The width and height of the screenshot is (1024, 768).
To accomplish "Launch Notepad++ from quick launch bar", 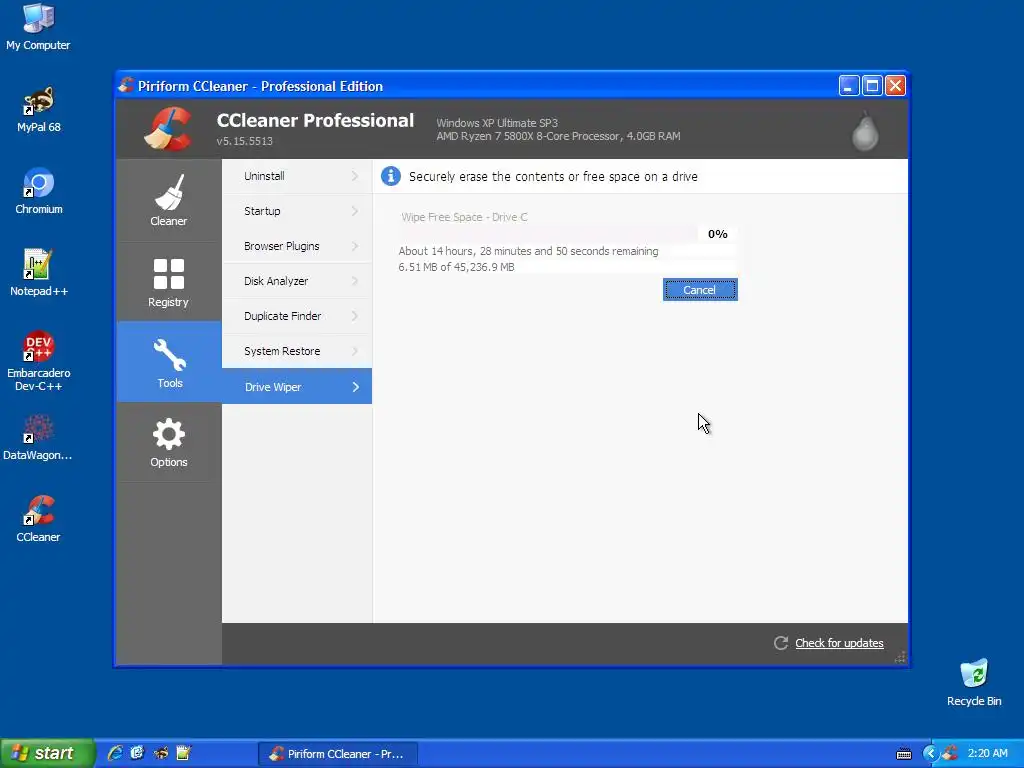I will click(184, 754).
